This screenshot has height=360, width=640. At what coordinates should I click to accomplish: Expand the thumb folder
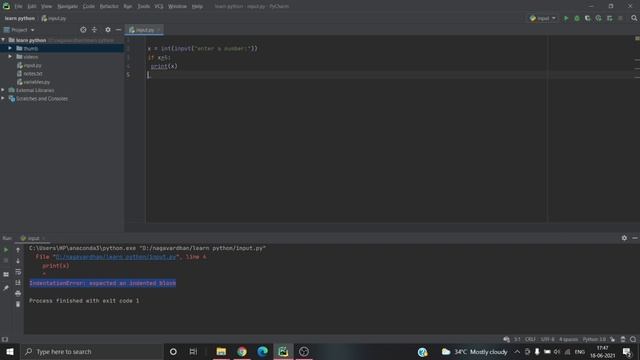point(10,48)
